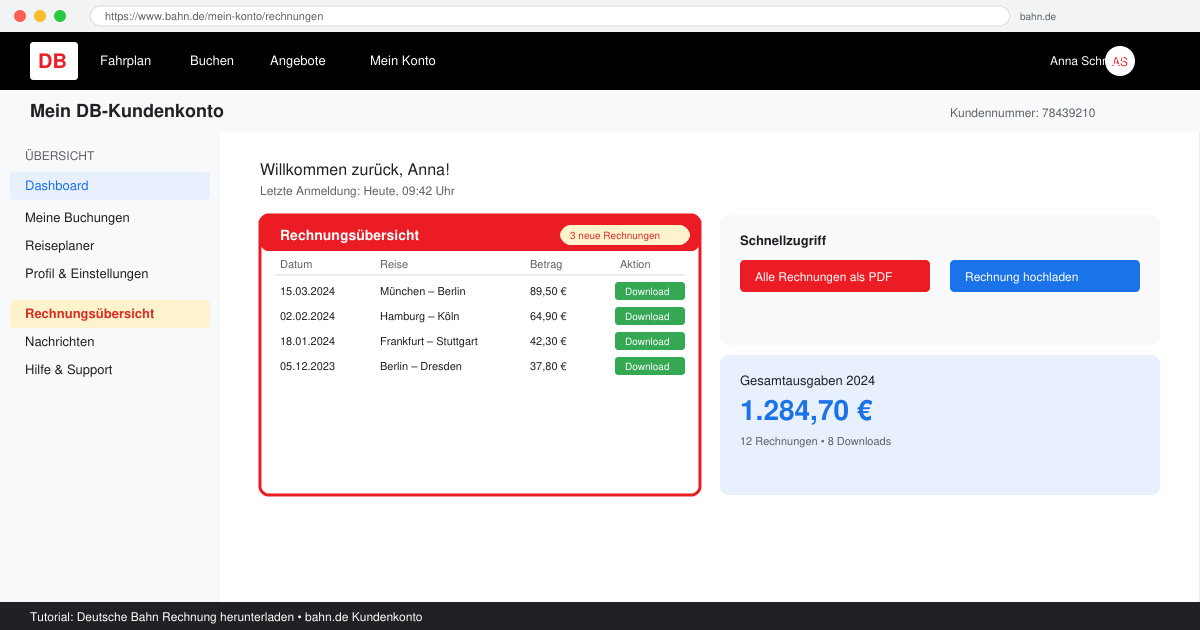Click the Hamburg – Köln trip text
This screenshot has width=1200, height=630.
[x=419, y=317]
